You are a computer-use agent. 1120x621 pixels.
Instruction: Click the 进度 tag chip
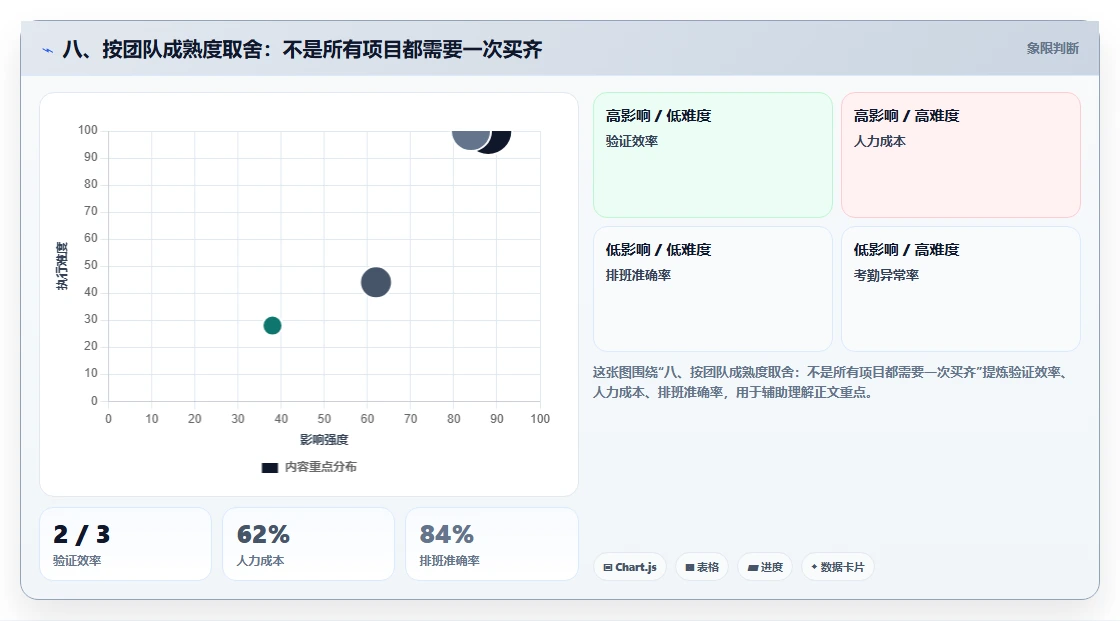click(x=764, y=567)
